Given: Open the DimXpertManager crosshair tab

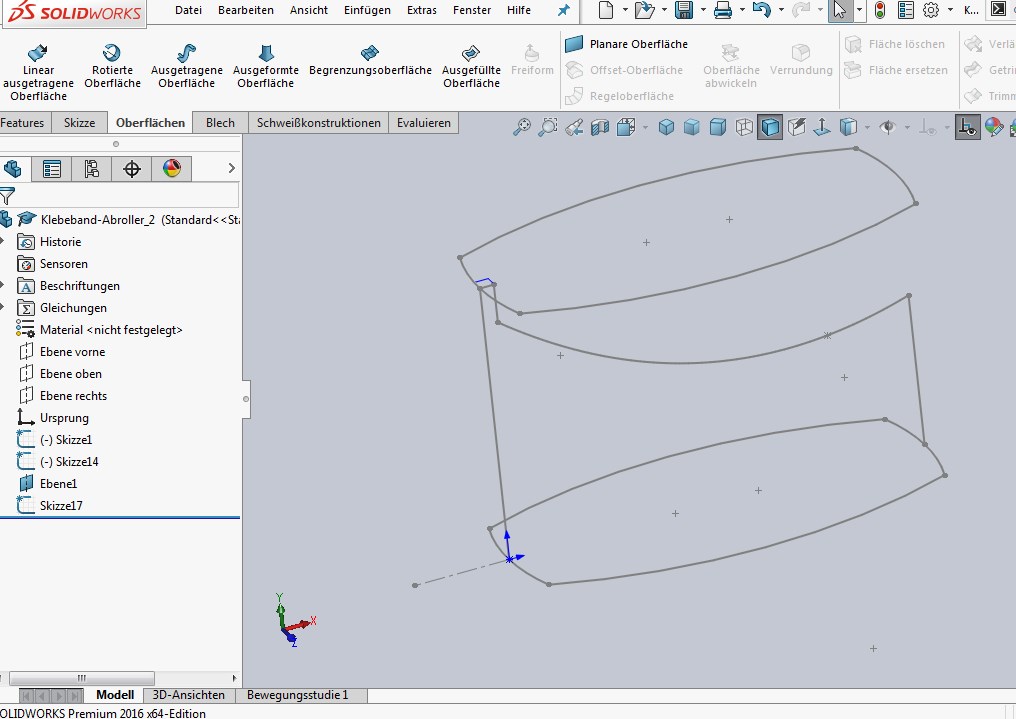Looking at the screenshot, I should point(132,169).
